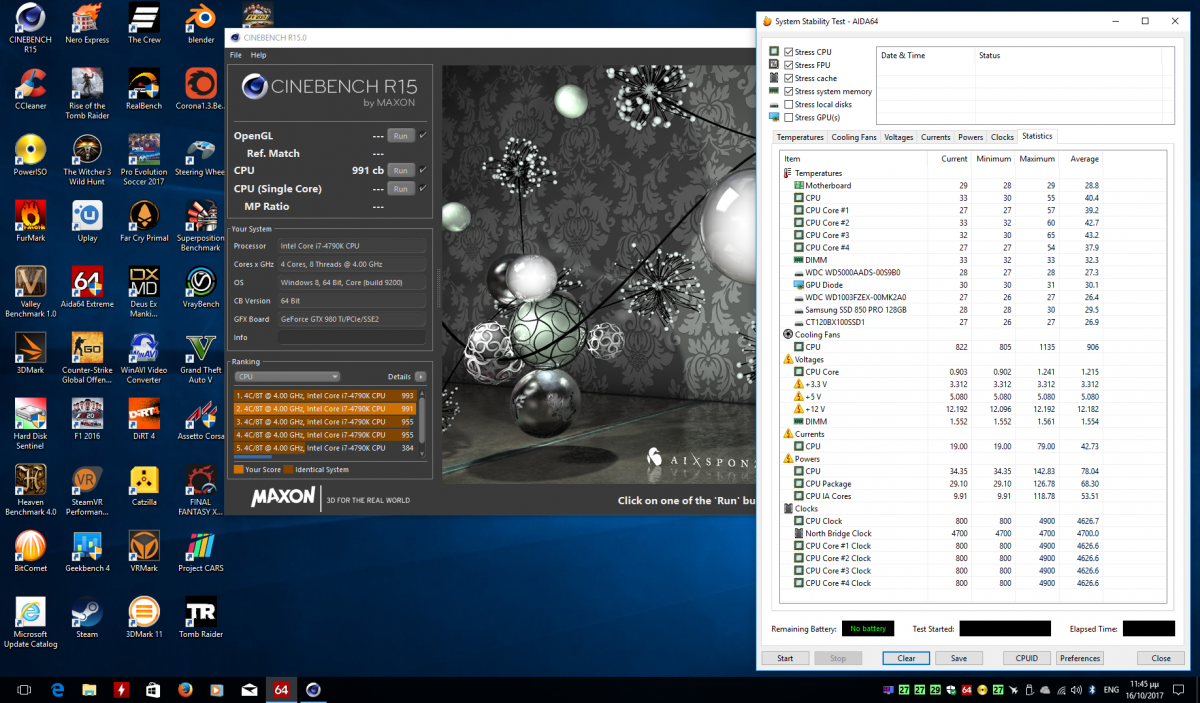Enable the Stress local disks checkbox
Screen dimensions: 1200x703
tap(789, 104)
